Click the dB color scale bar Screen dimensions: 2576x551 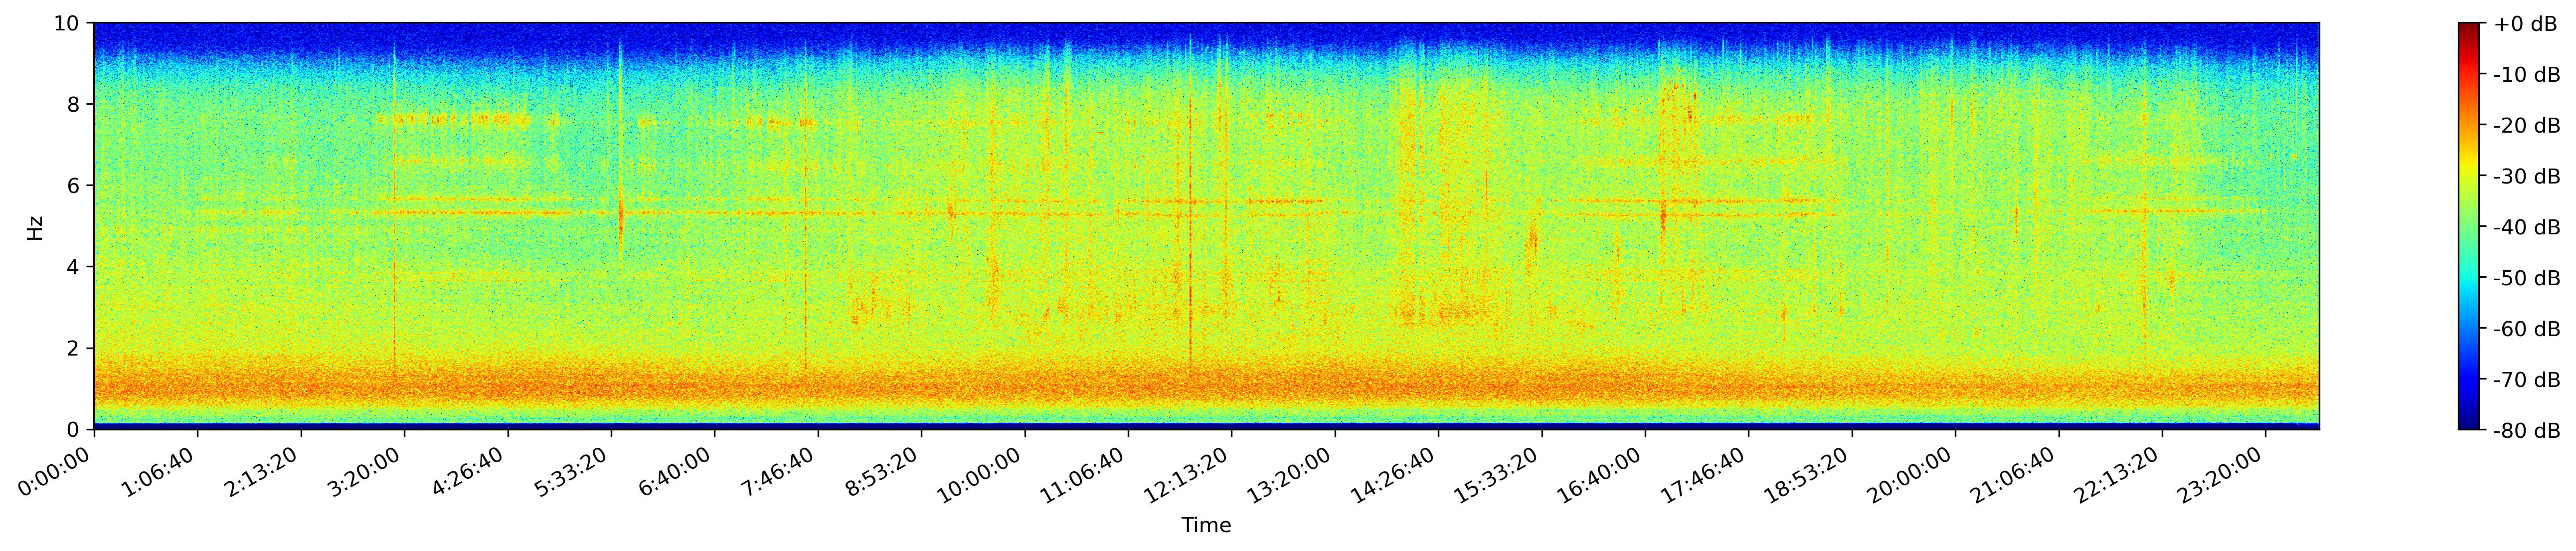(2468, 226)
